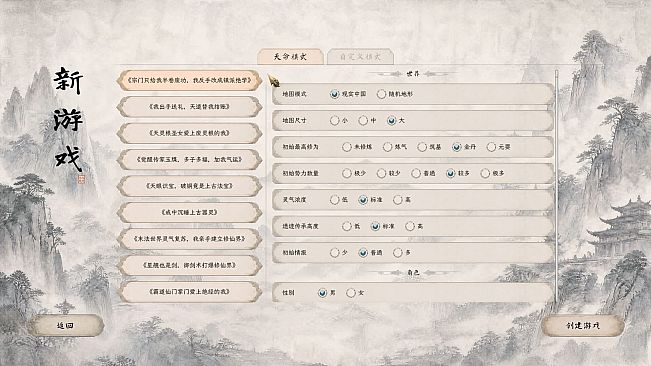
Task: Choose the 《天眼识宝…上古法宝》 preset
Action: point(190,186)
